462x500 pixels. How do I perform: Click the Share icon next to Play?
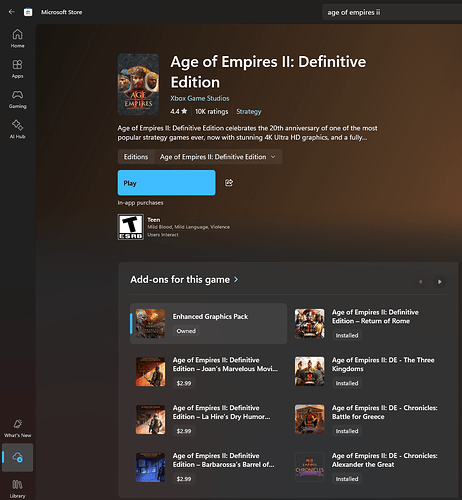229,183
